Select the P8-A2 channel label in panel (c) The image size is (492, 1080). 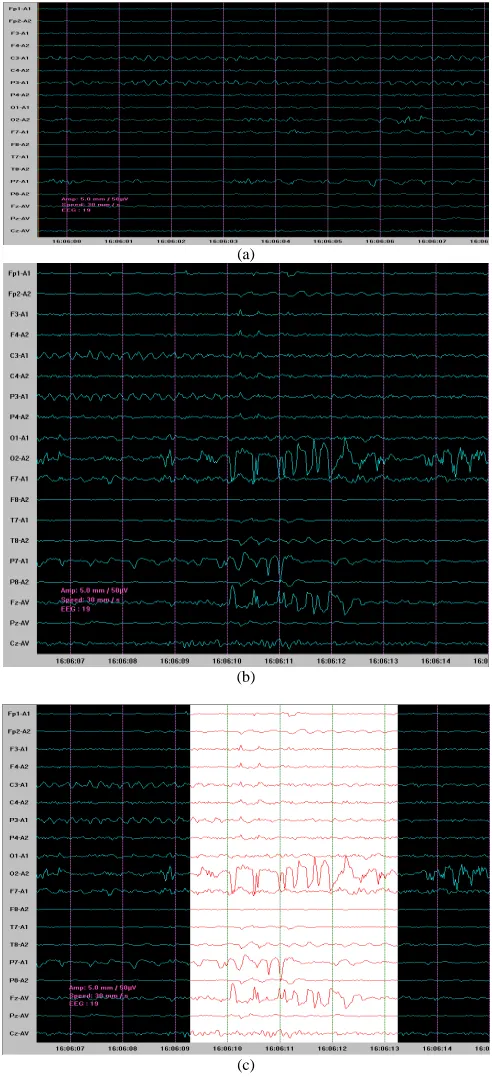coord(19,980)
